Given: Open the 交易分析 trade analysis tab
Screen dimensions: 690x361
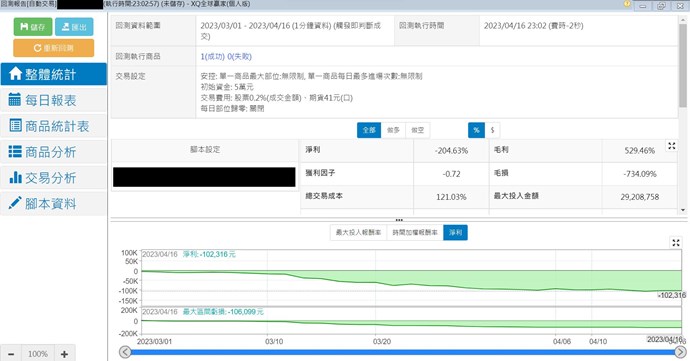Looking at the screenshot, I should click(x=53, y=178).
